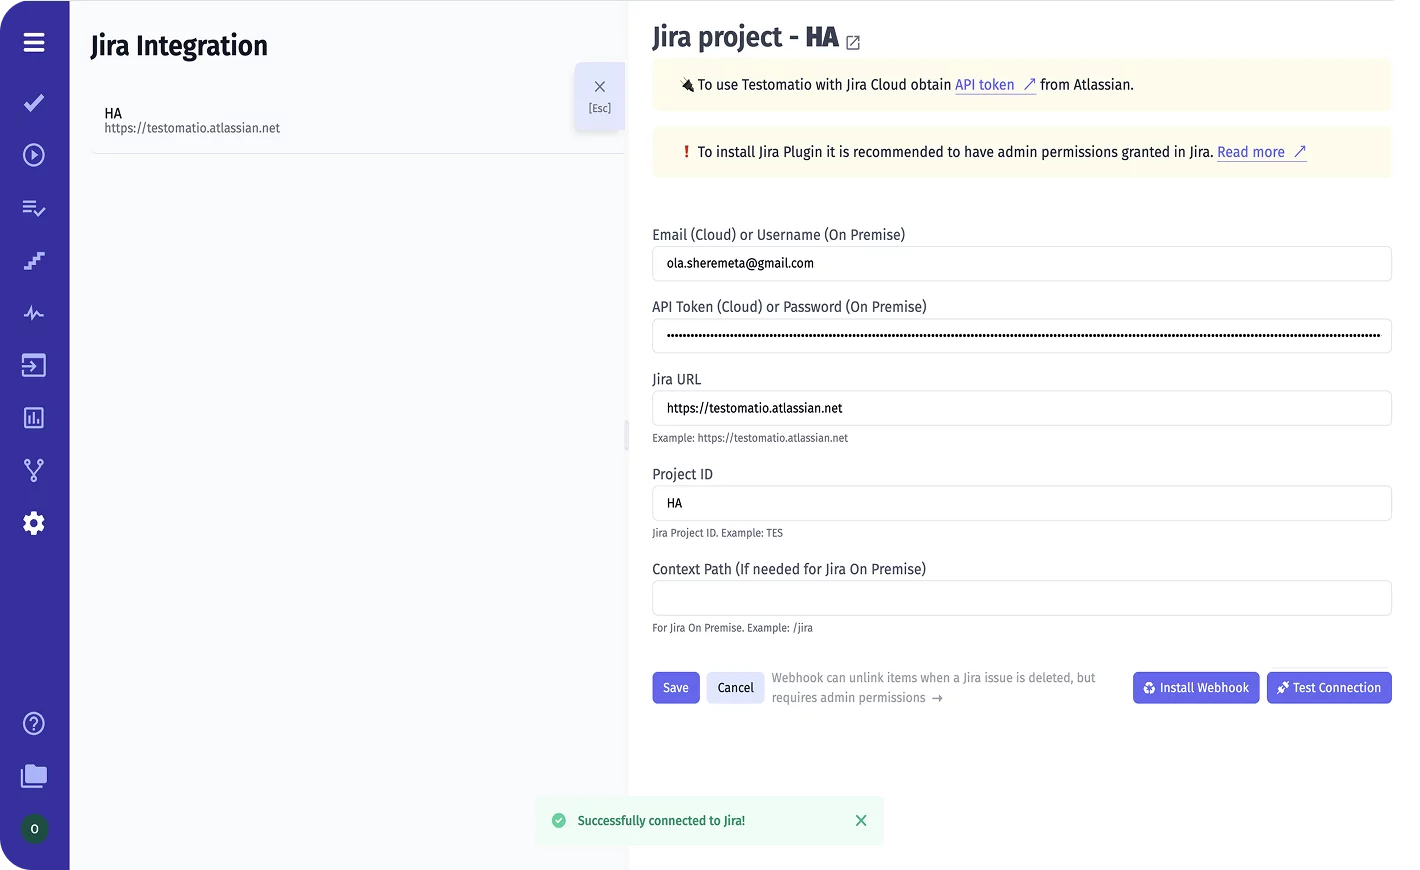Screen dimensions: 1420x870
Task: Follow the API token link
Action: point(985,85)
